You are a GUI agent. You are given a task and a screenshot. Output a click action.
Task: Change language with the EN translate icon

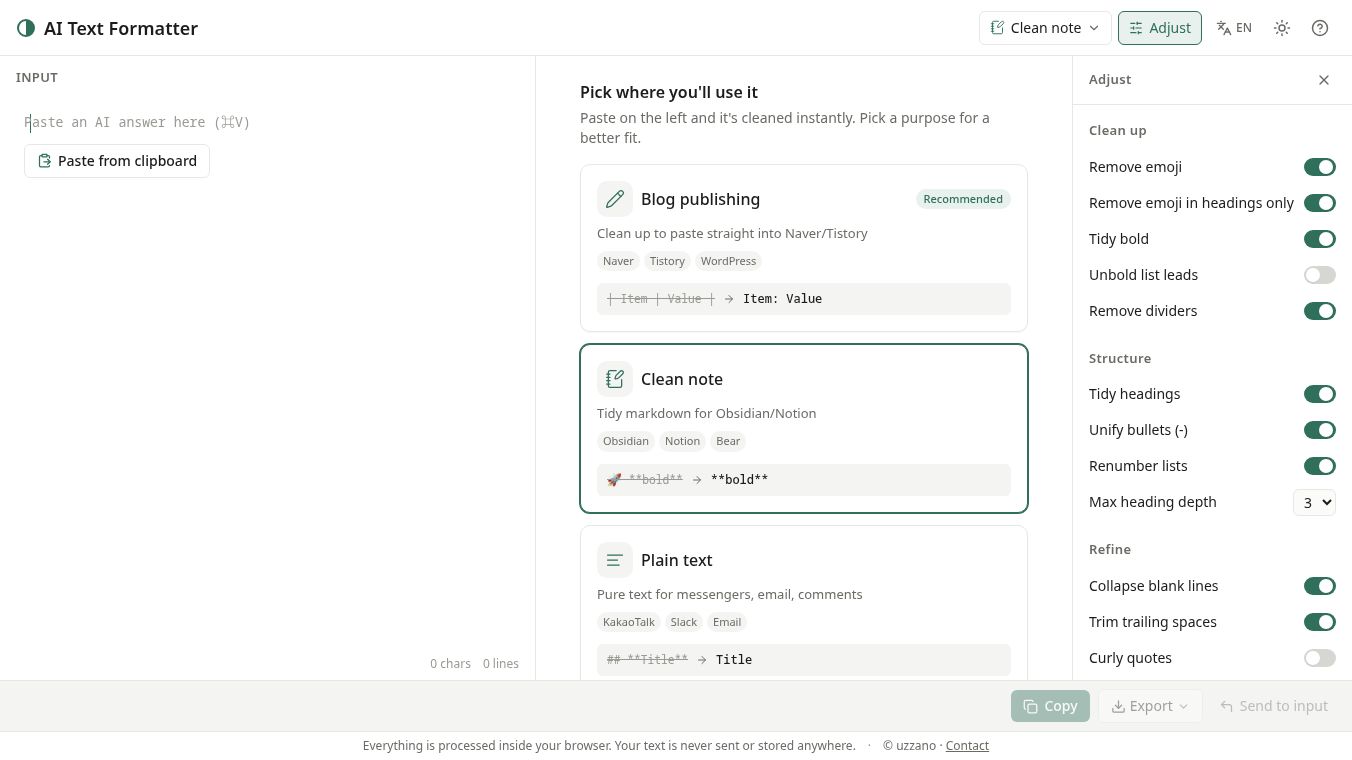1234,28
